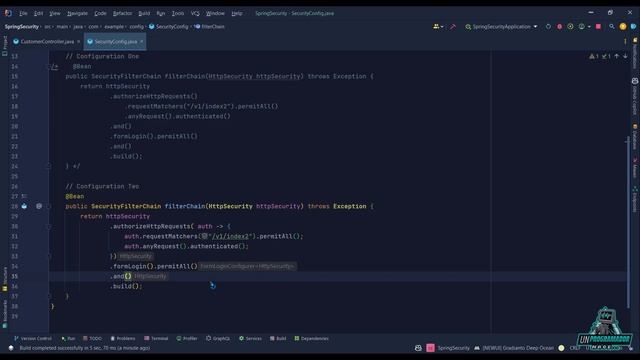Open the GraphQL tool window
The image size is (640, 360).
(218, 338)
